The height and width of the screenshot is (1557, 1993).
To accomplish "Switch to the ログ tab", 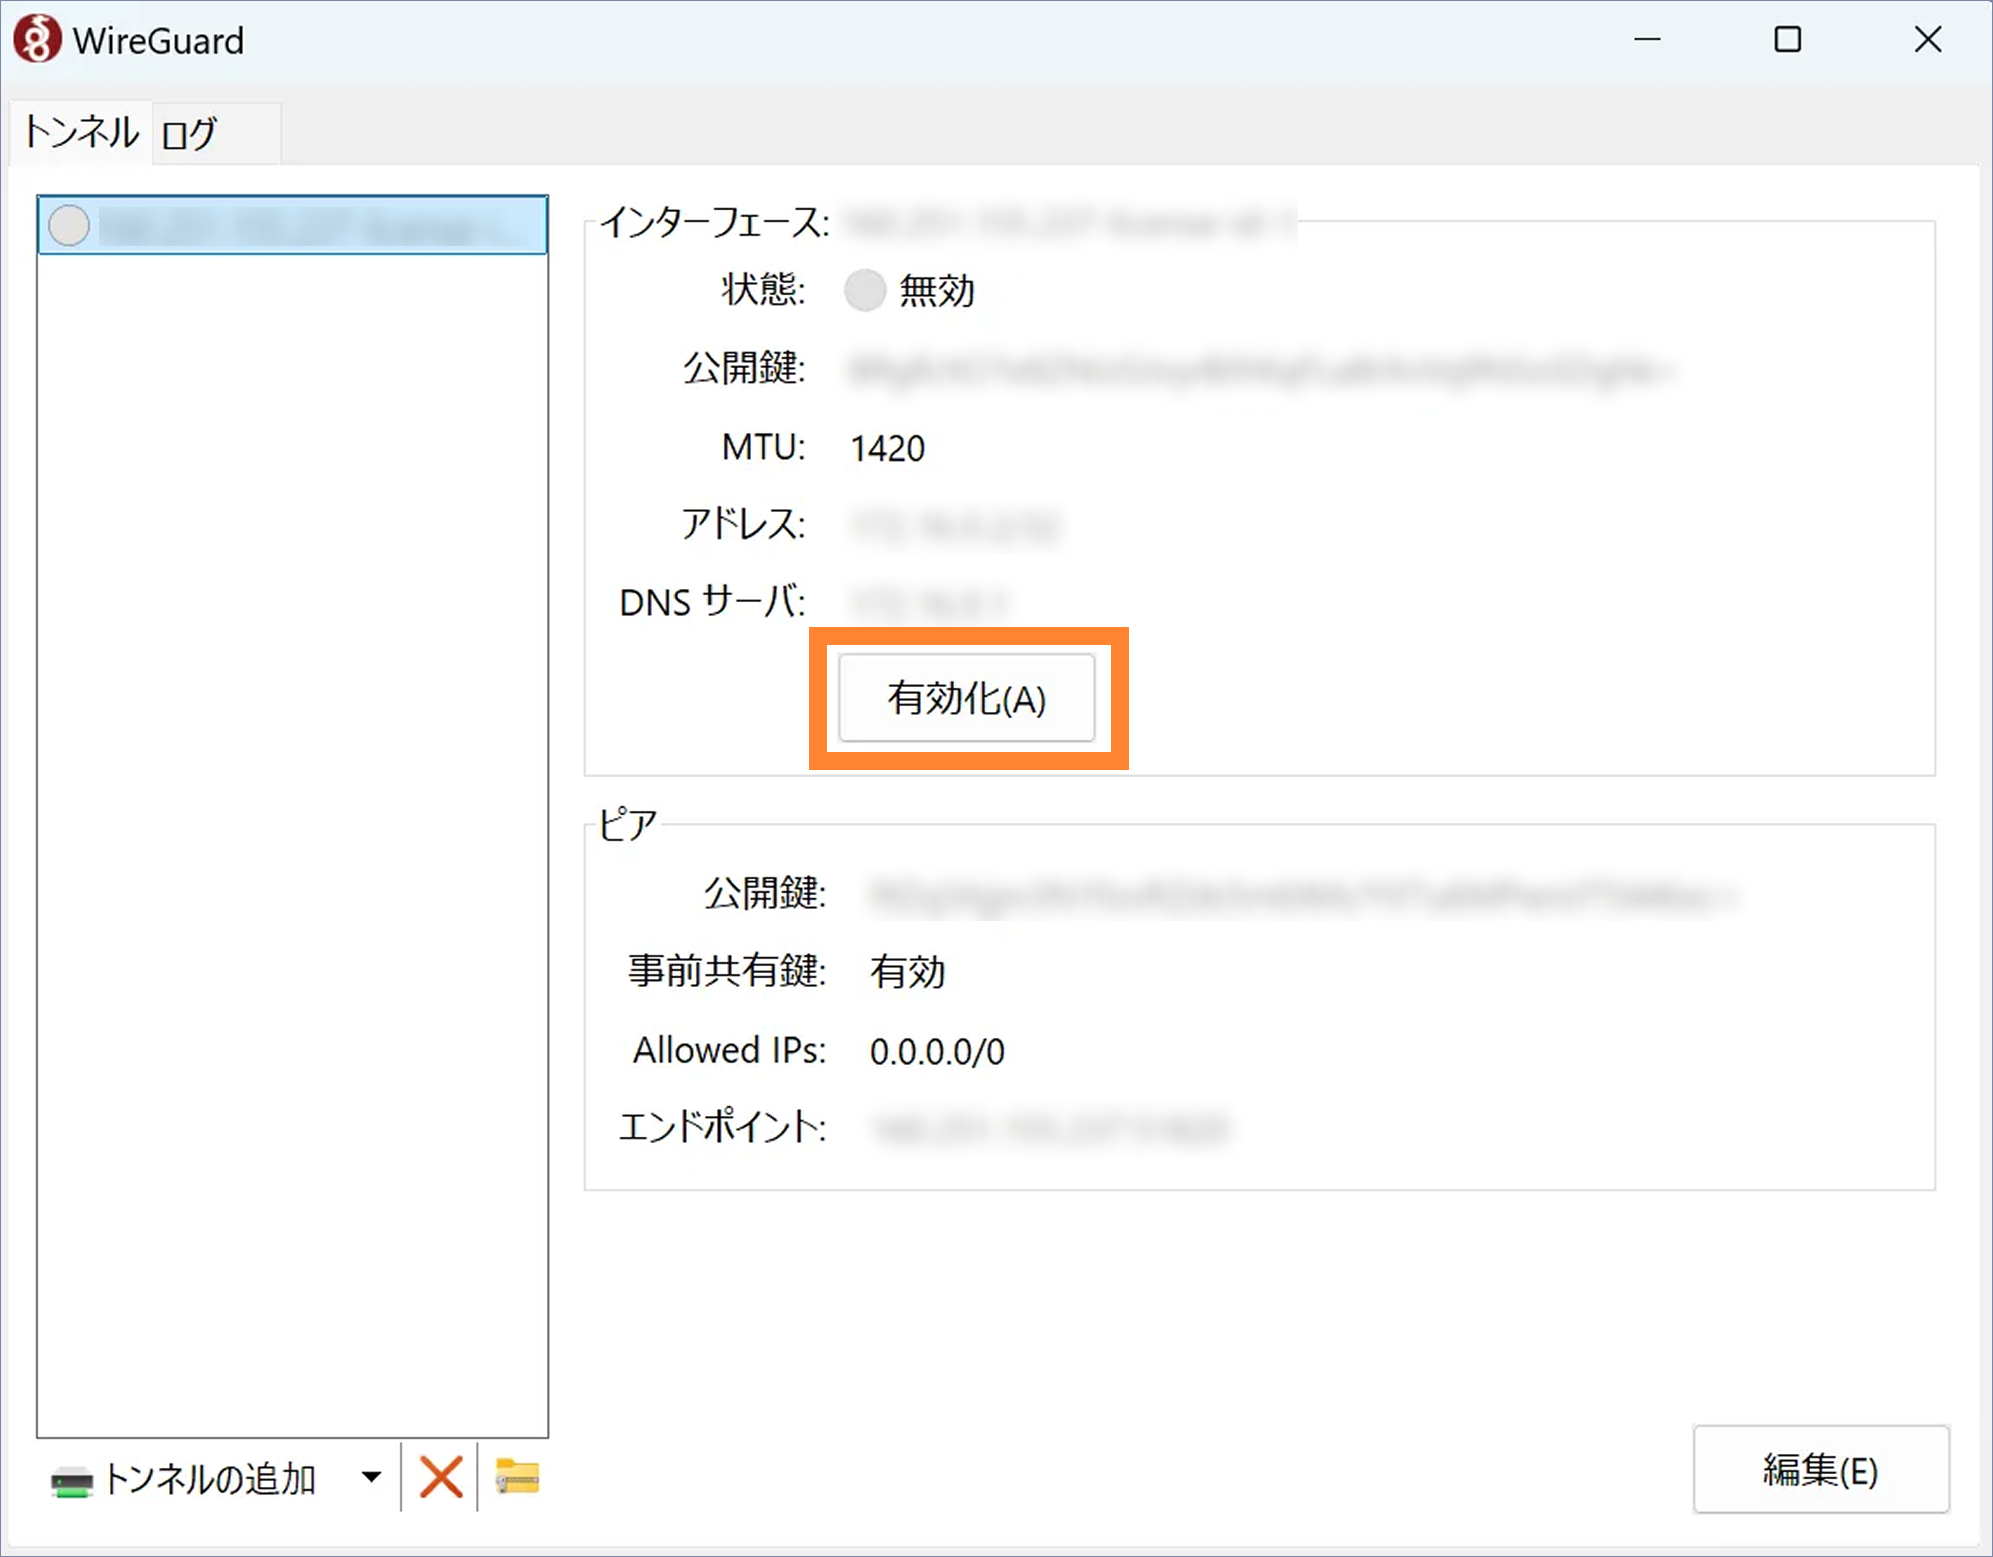I will point(215,133).
